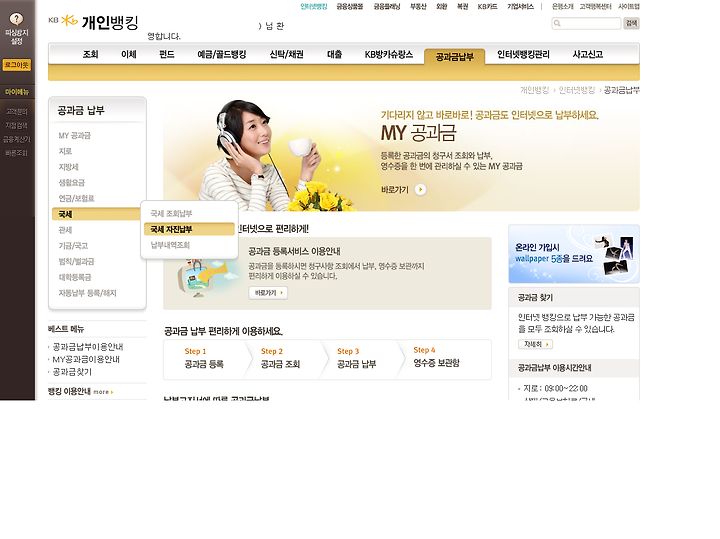
Task: Open the 이체 main menu tab
Action: click(x=129, y=54)
